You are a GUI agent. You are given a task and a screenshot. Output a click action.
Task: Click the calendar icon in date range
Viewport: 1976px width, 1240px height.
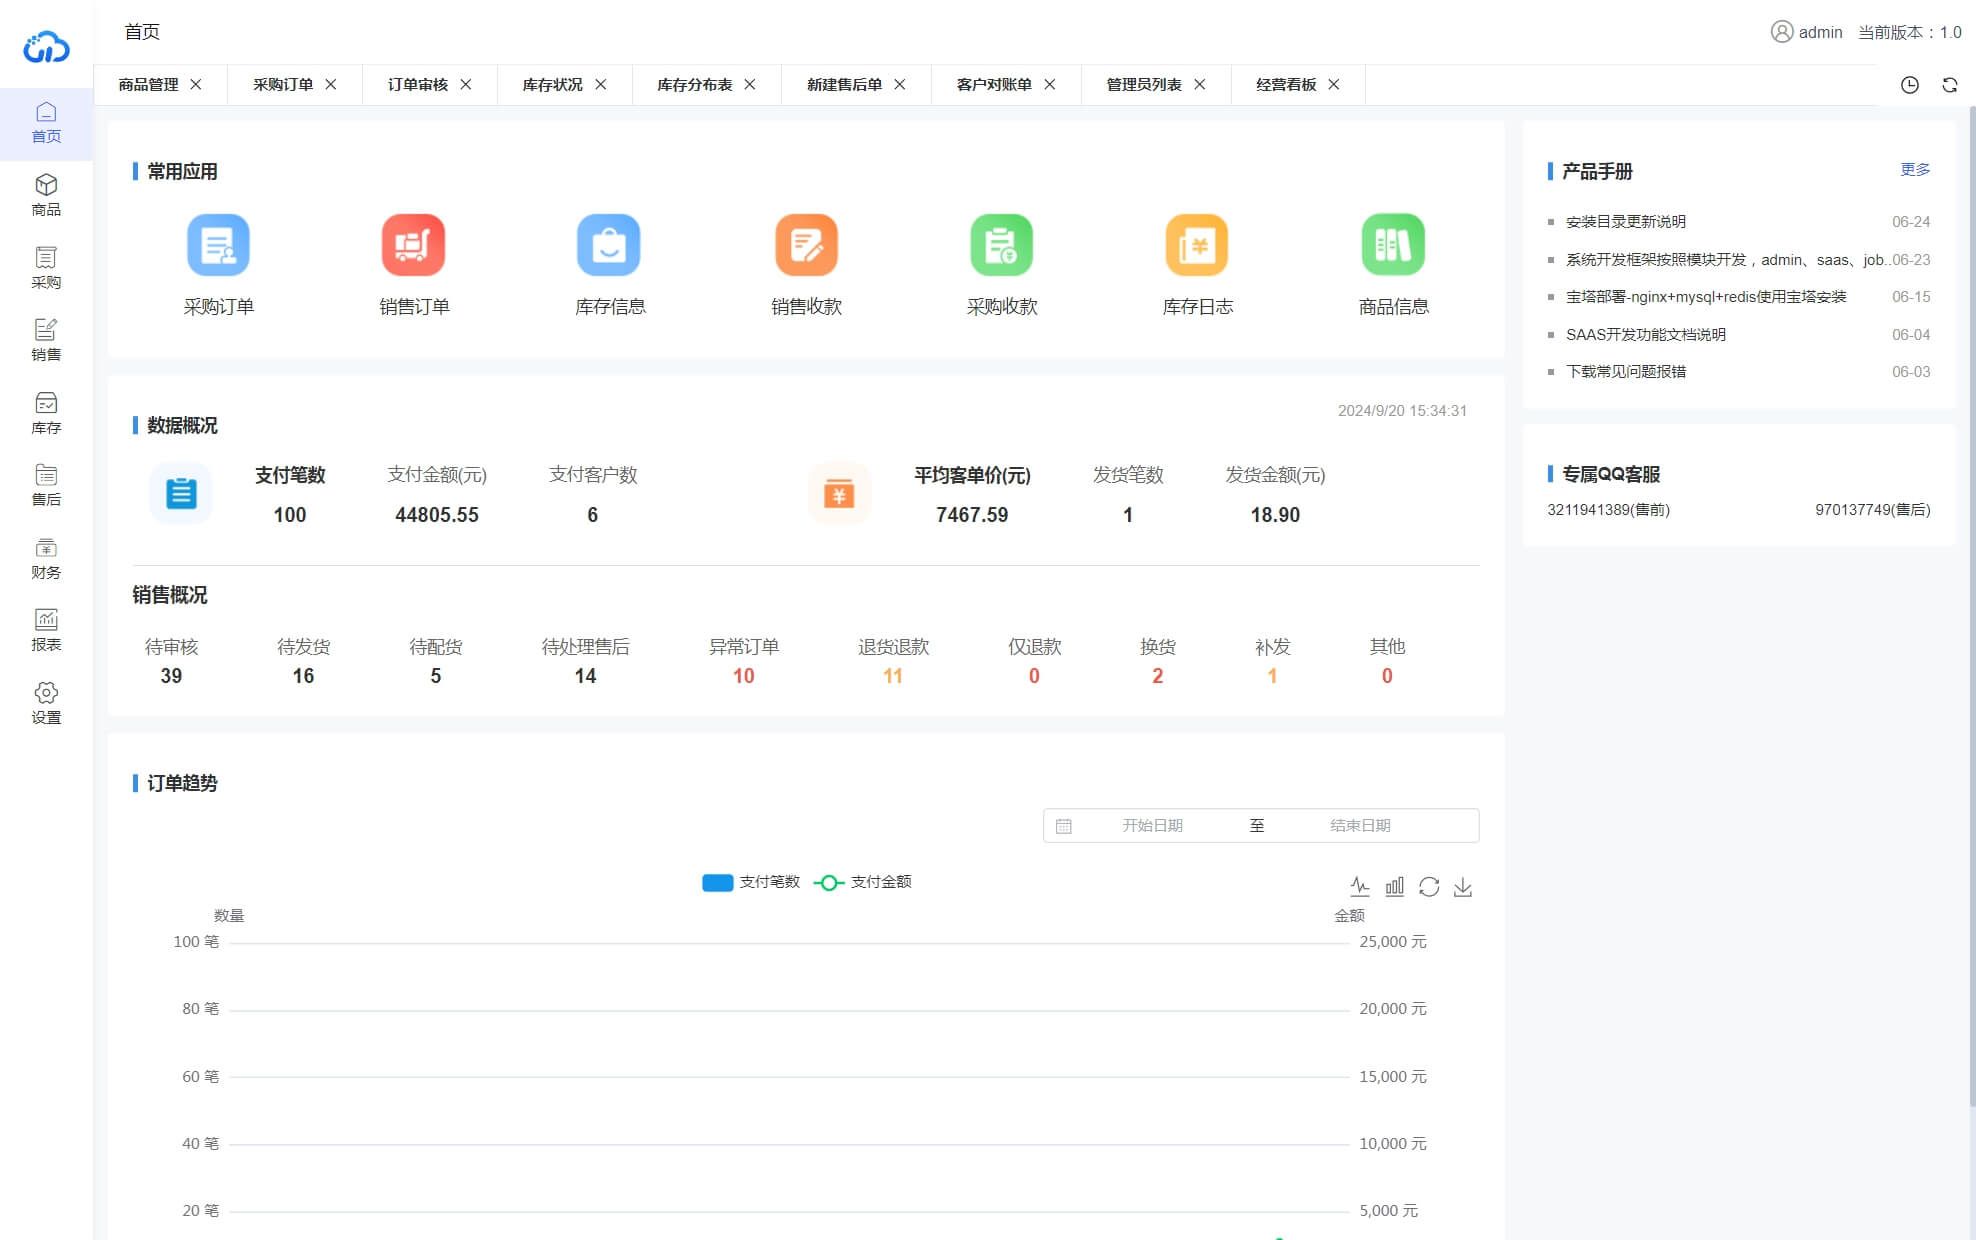(1064, 826)
